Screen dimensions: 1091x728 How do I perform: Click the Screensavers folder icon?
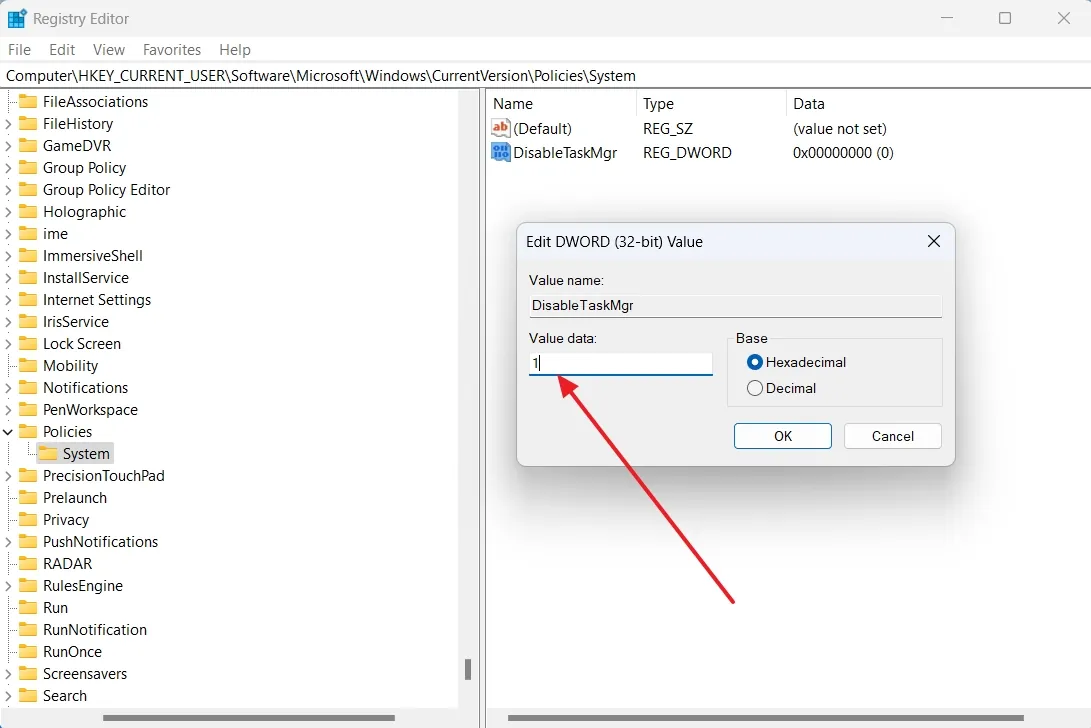[x=28, y=674]
